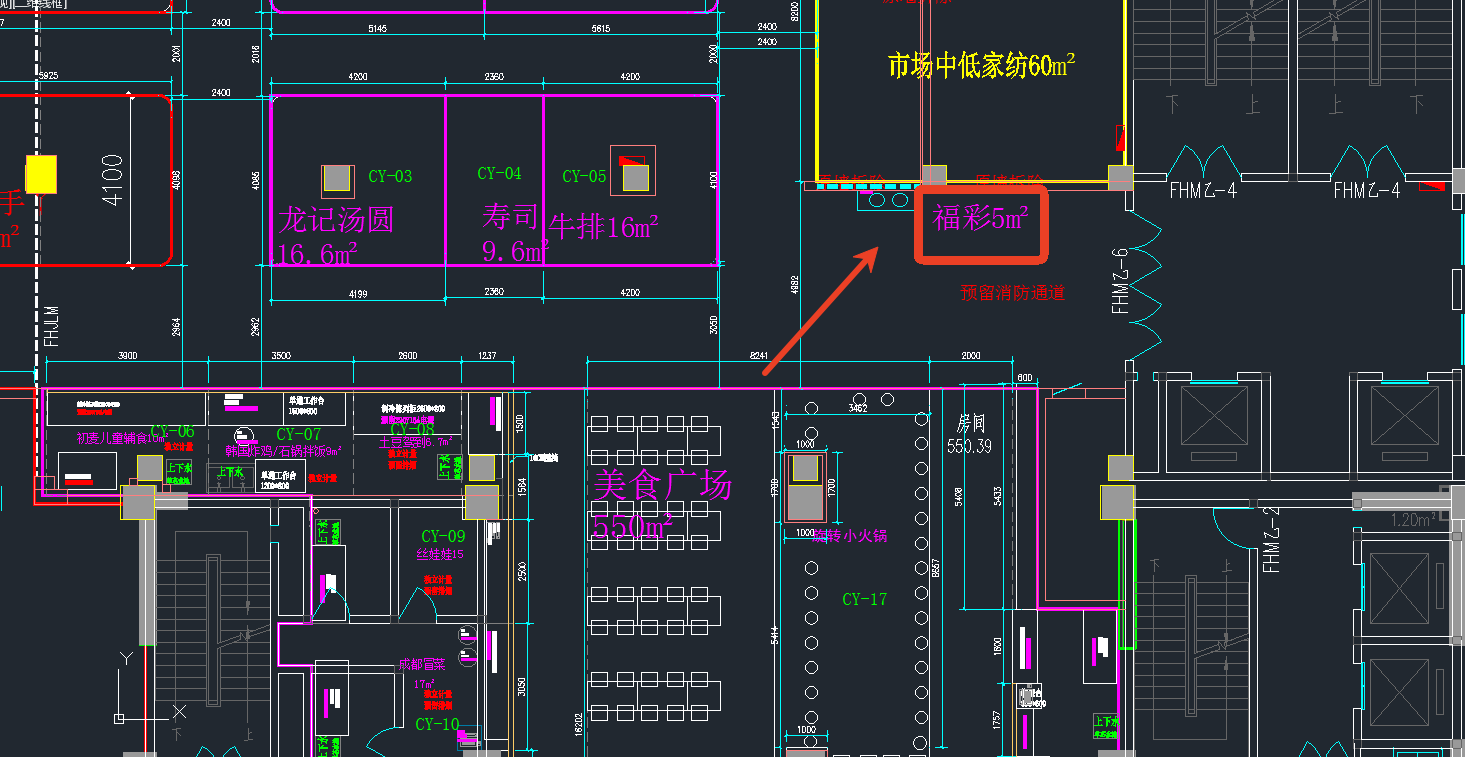Click the CY-05 stall label
1465x757 pixels.
(584, 177)
